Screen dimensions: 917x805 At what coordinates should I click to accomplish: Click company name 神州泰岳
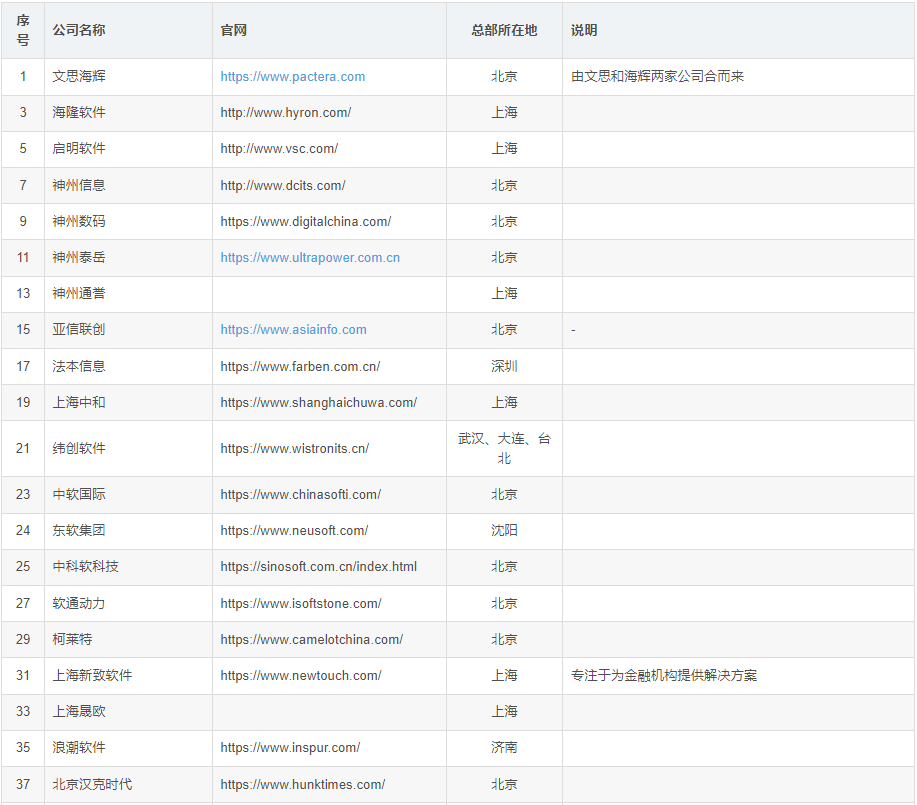[x=79, y=258]
